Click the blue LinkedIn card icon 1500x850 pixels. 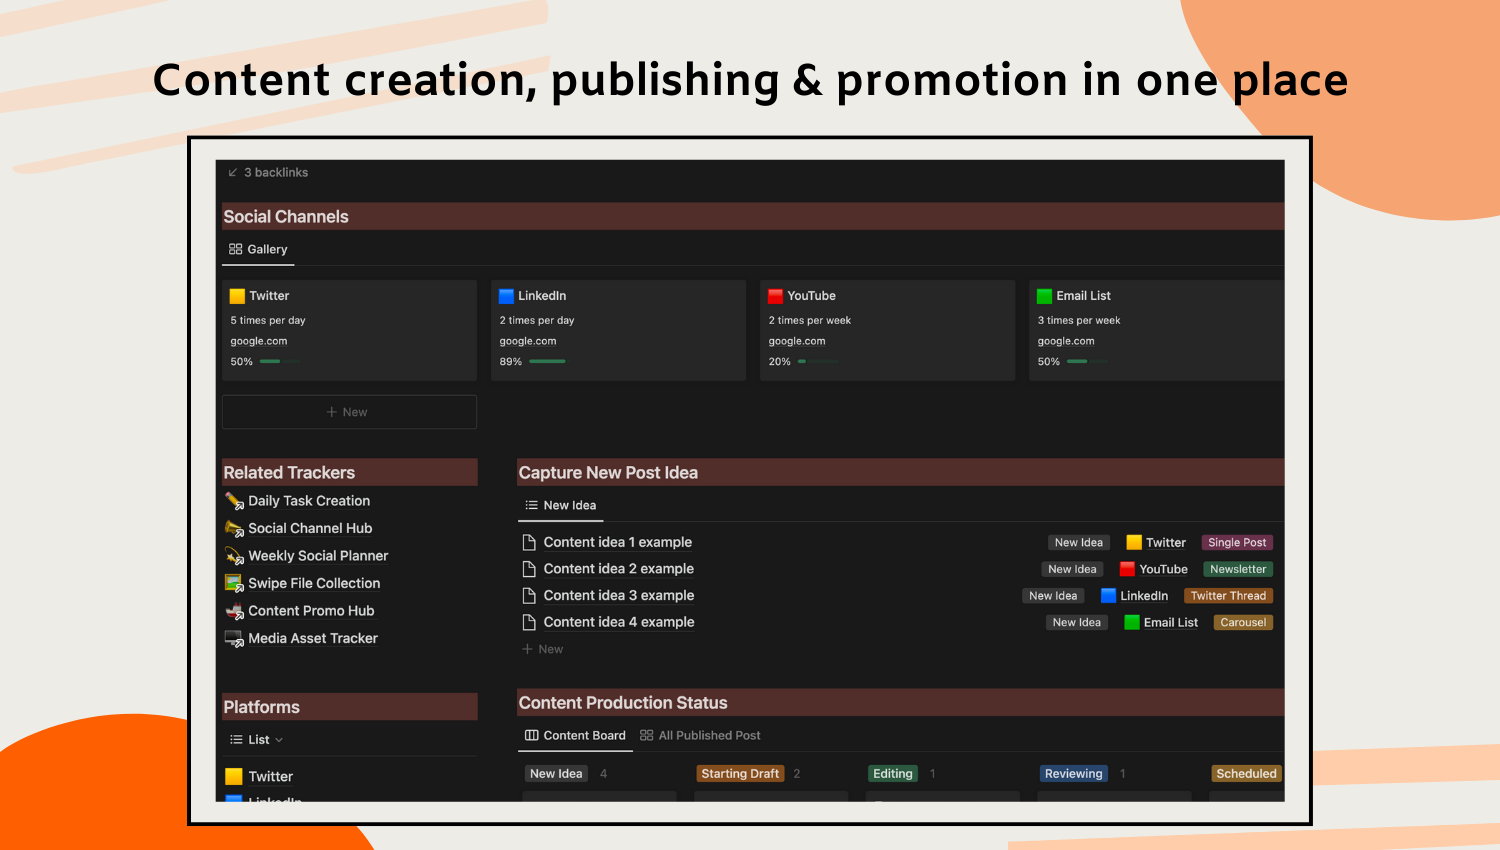point(506,296)
